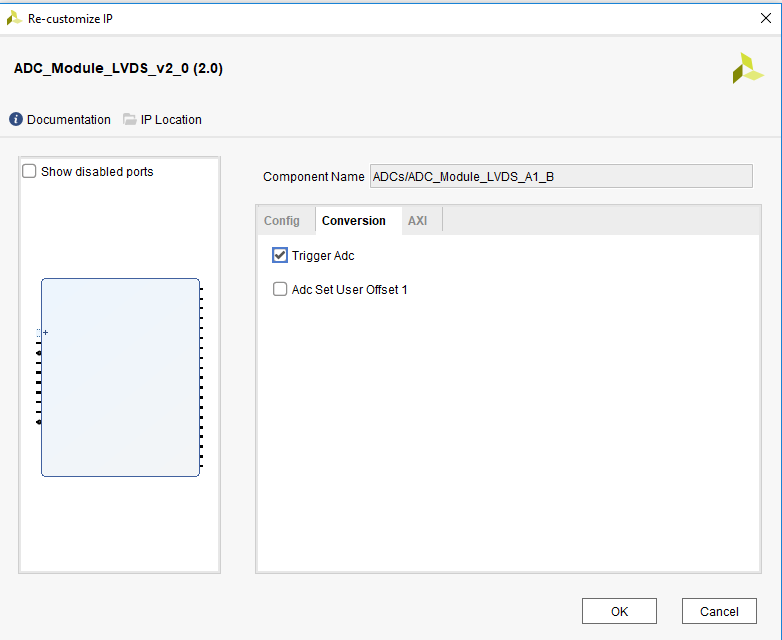Switch to the Config tab
782x640 pixels.
click(281, 221)
